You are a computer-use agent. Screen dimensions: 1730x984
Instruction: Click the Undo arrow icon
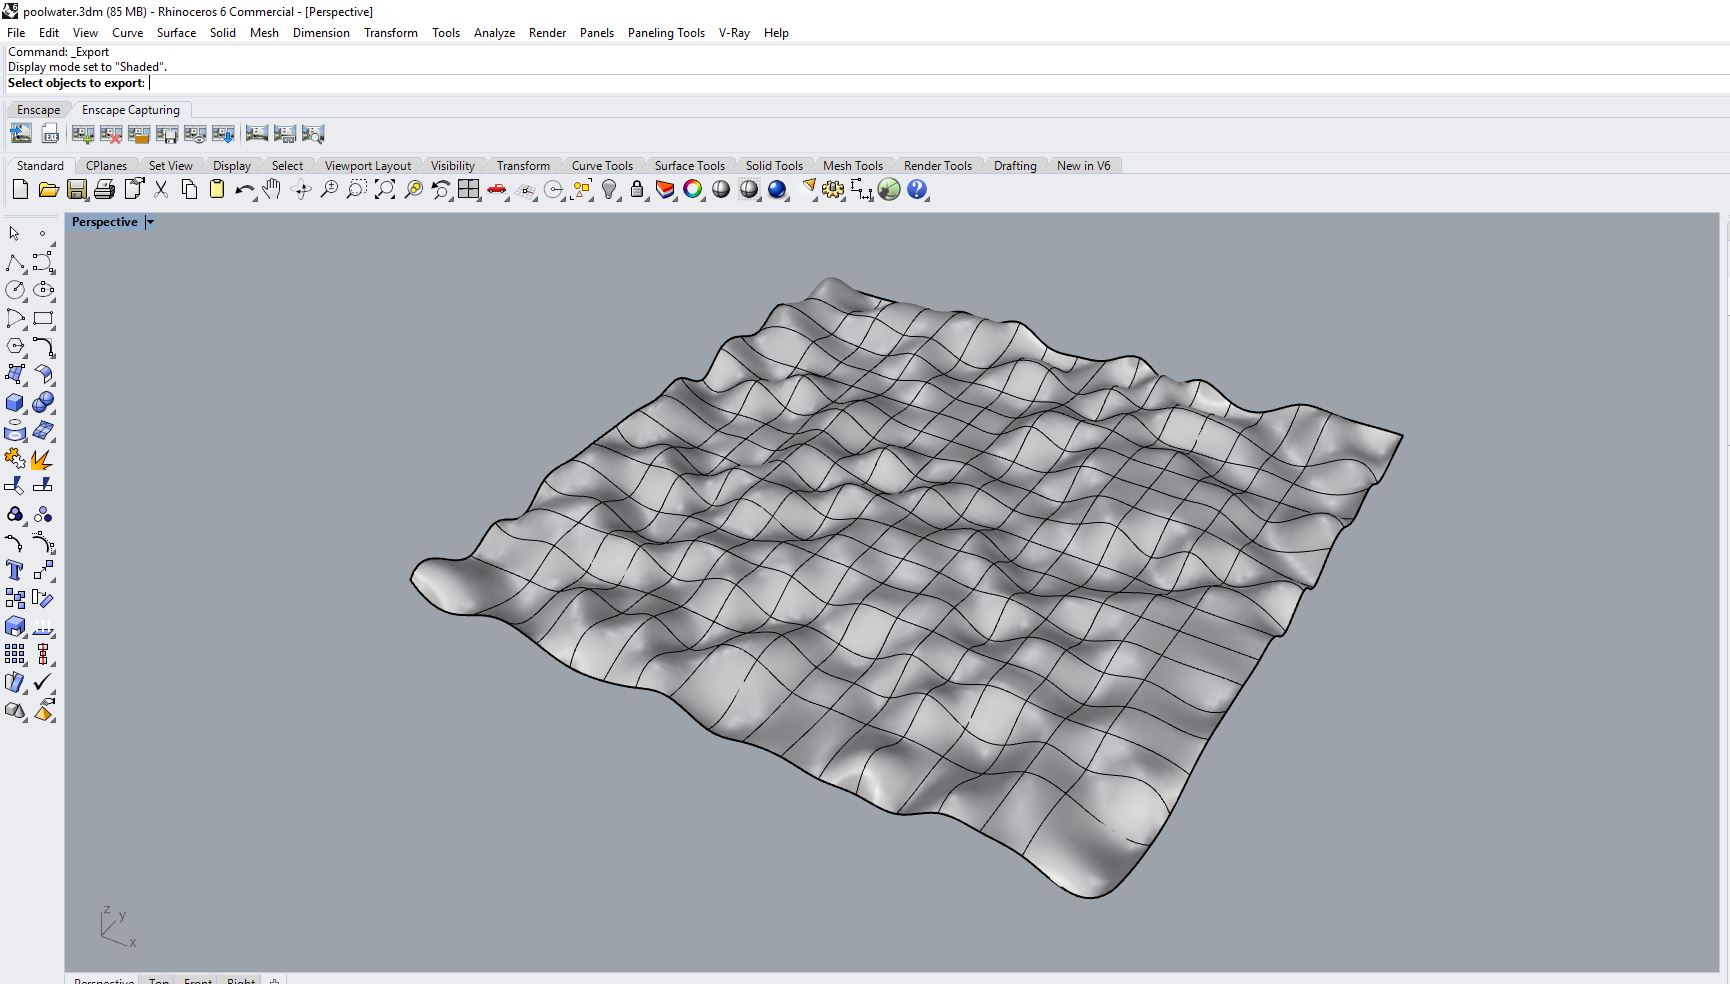pos(244,189)
